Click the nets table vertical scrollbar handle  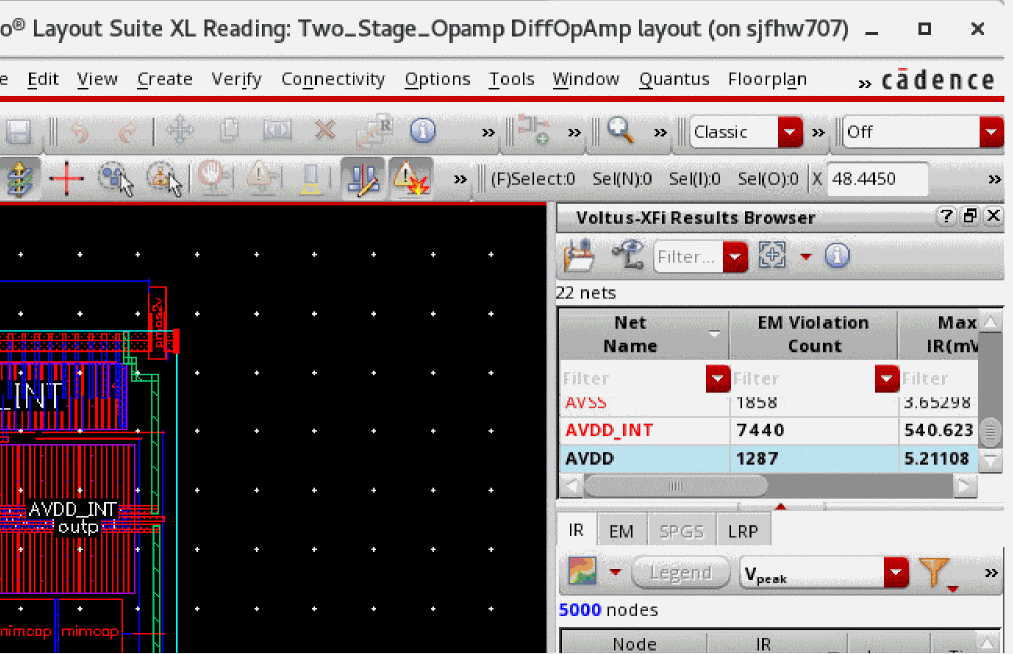tap(990, 431)
